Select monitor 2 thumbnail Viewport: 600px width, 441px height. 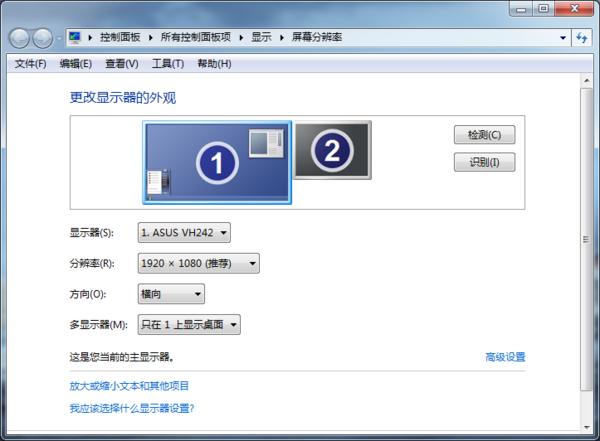(x=332, y=150)
